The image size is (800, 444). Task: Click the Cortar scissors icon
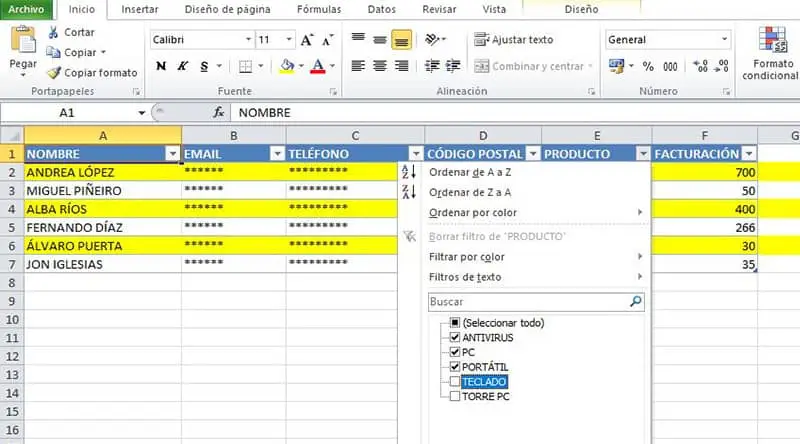(x=53, y=32)
